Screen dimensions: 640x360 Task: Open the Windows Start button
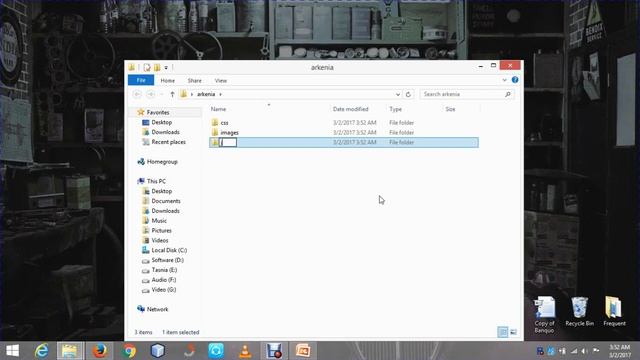pyautogui.click(x=13, y=351)
